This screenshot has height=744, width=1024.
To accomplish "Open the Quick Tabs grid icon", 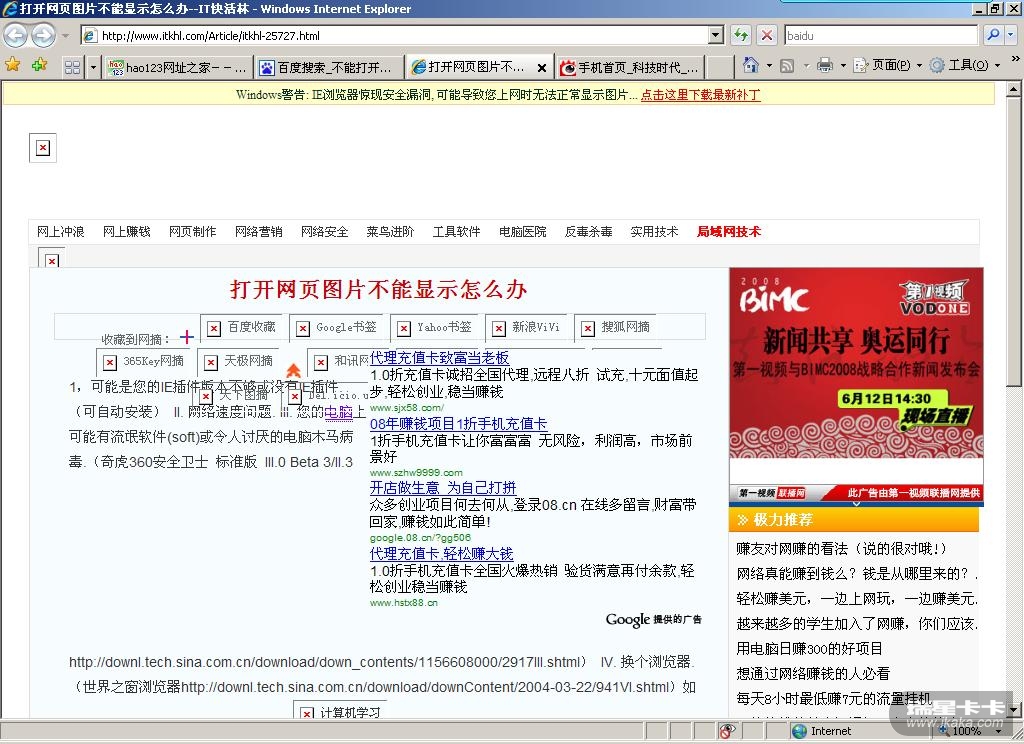I will 72,67.
